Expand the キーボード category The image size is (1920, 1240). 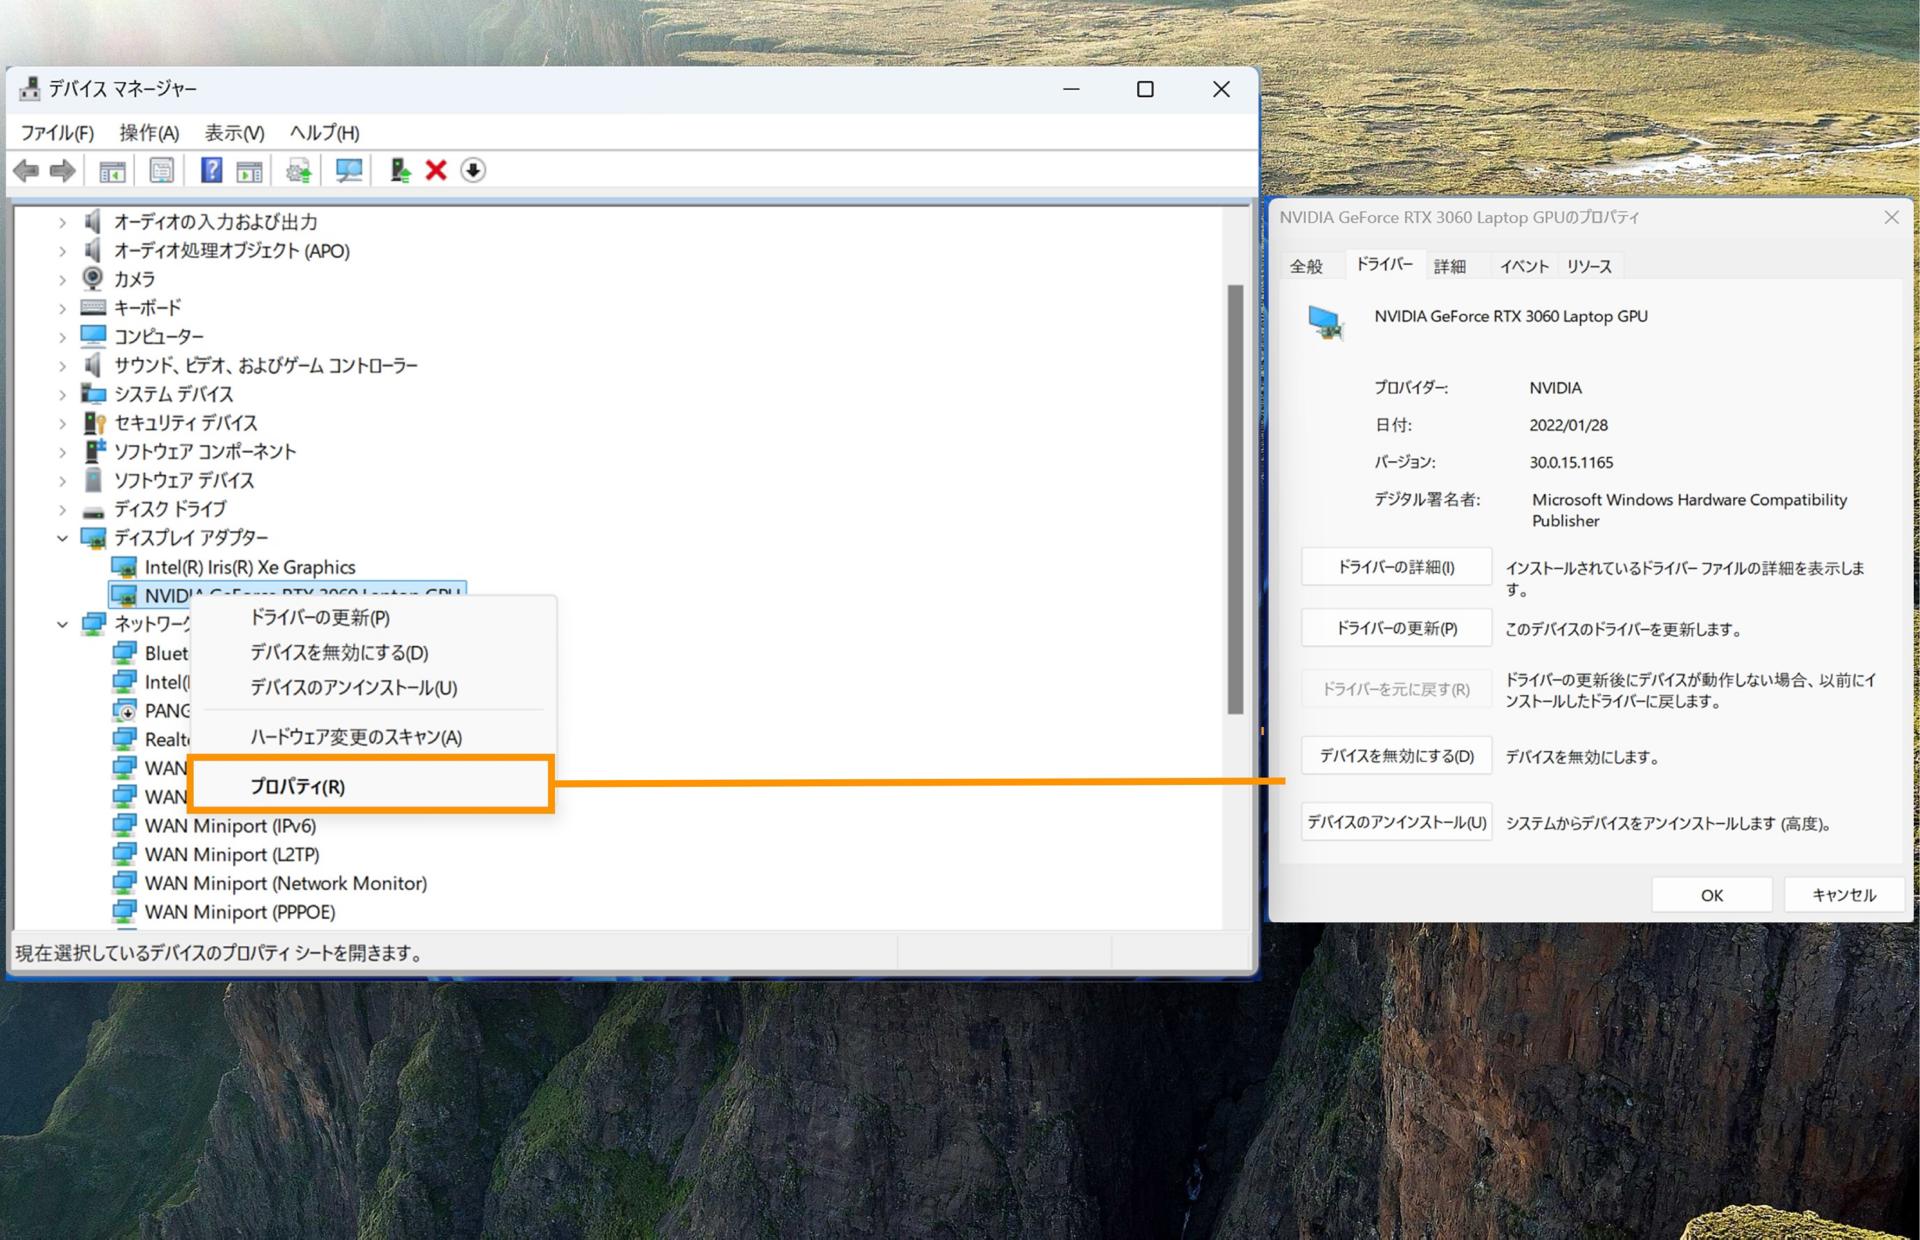(62, 308)
